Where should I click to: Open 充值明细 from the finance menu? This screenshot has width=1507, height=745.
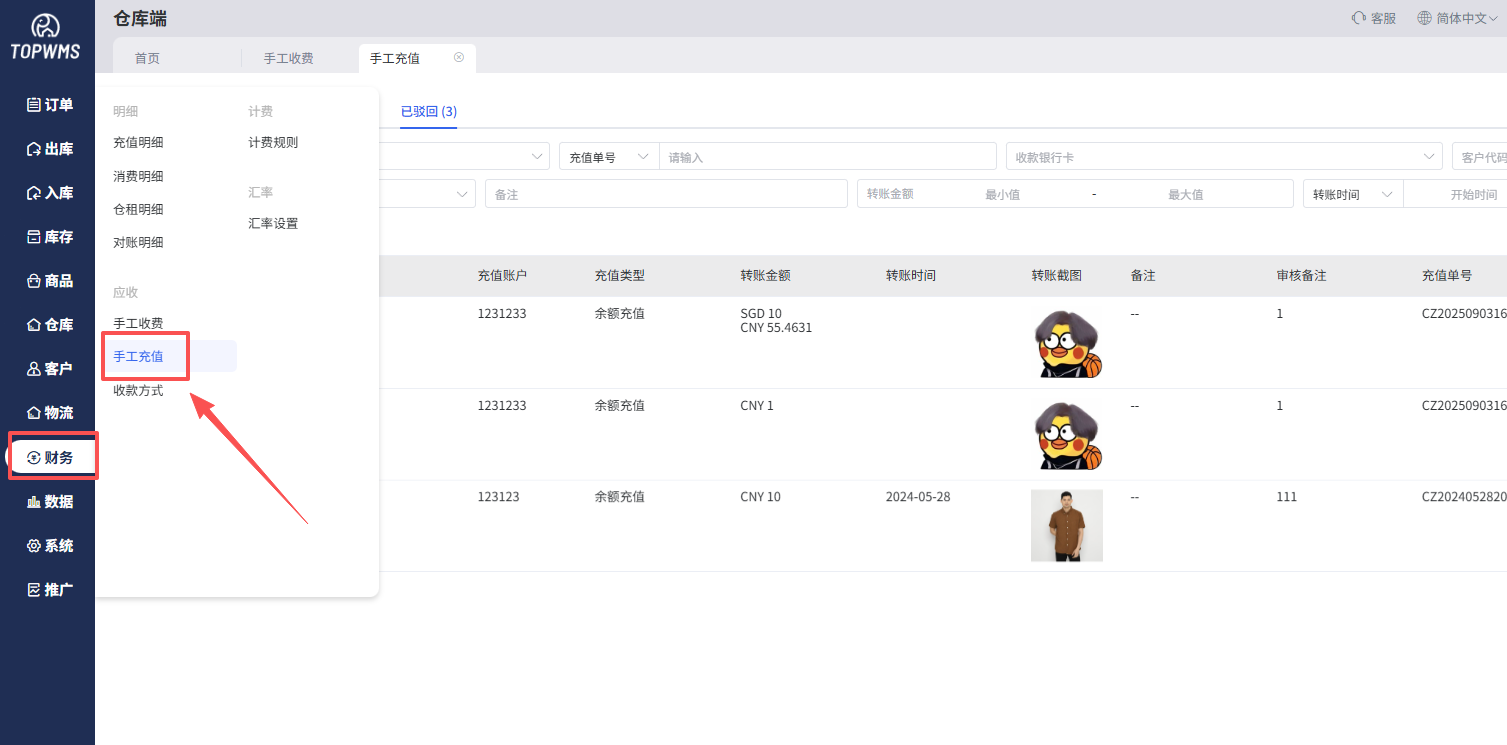click(x=139, y=141)
